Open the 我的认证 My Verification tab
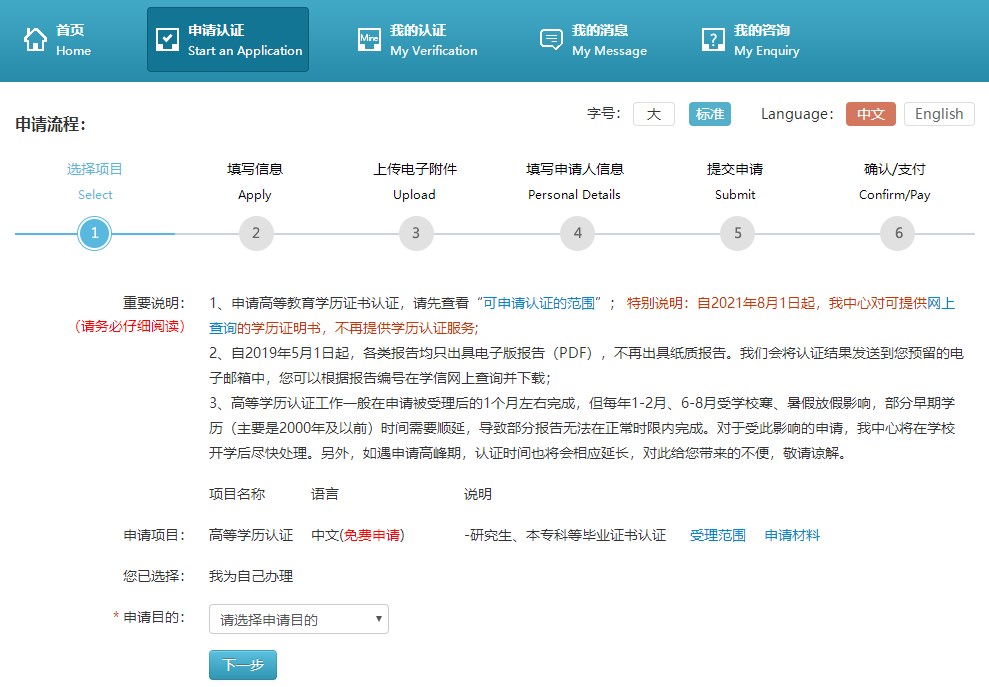Screen dimensions: 989x687 433,40
